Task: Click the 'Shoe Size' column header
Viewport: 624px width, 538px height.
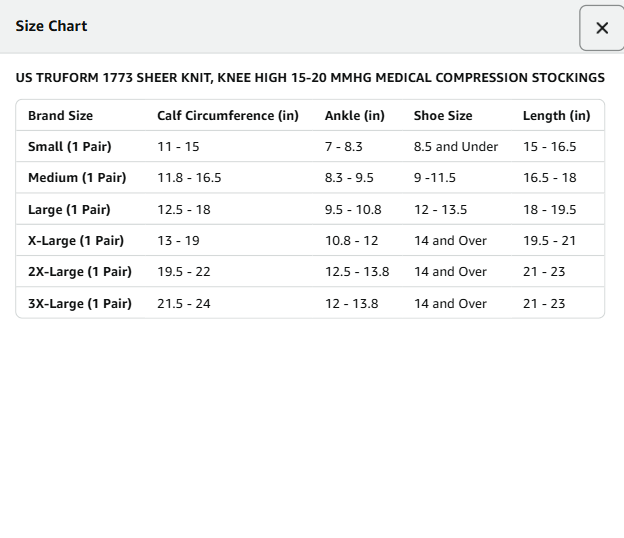Action: [x=443, y=116]
